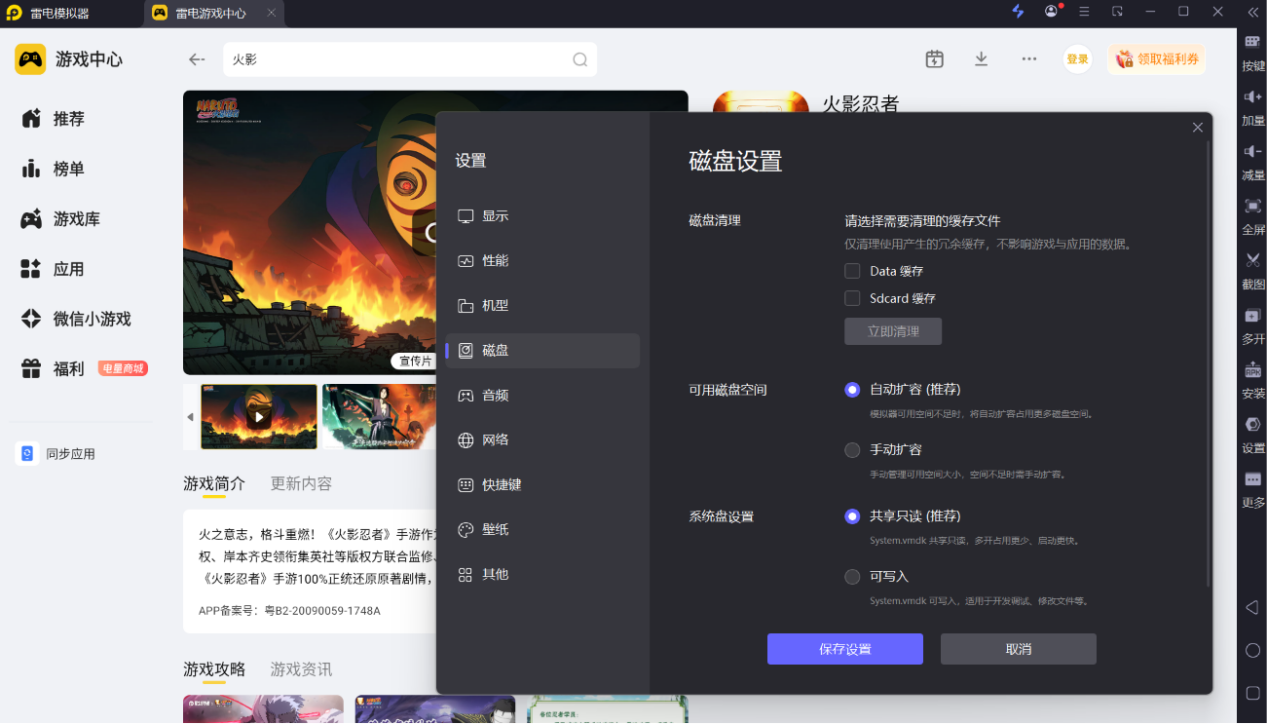Open 设置 settings in right toolbar

click(1253, 435)
